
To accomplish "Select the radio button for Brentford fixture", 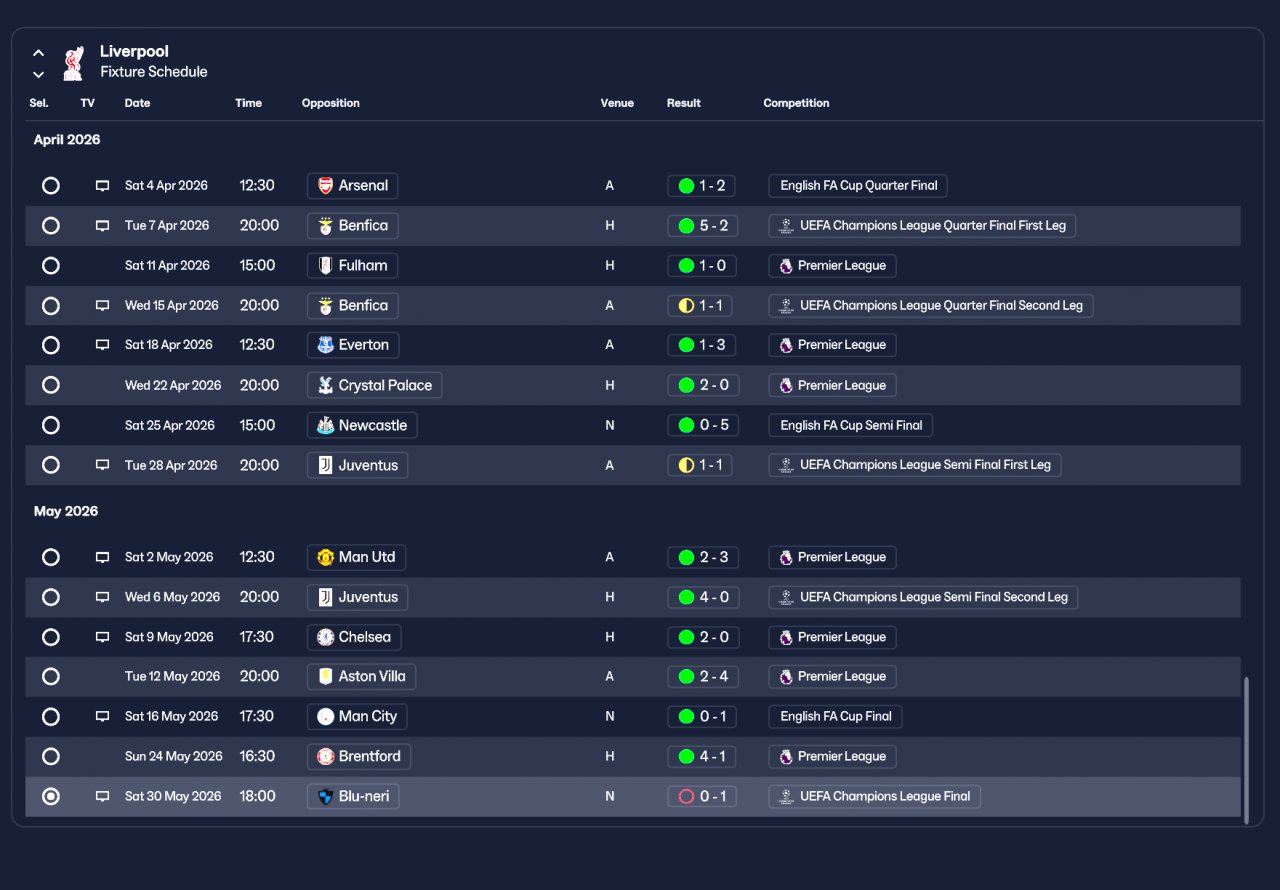I will tap(51, 757).
